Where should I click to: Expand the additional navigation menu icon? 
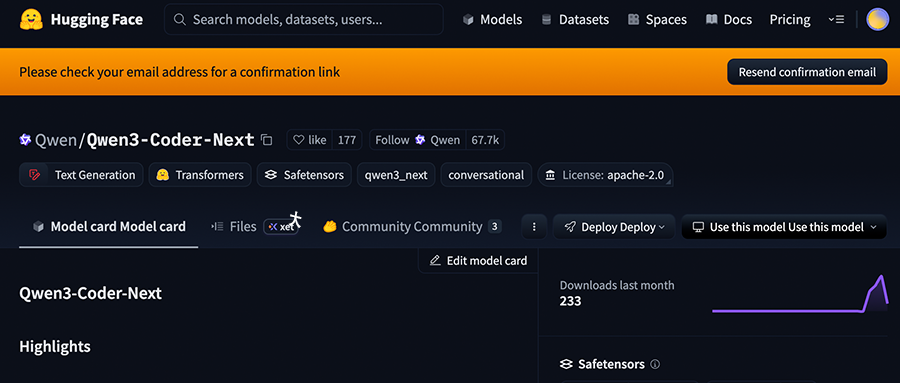coord(836,20)
